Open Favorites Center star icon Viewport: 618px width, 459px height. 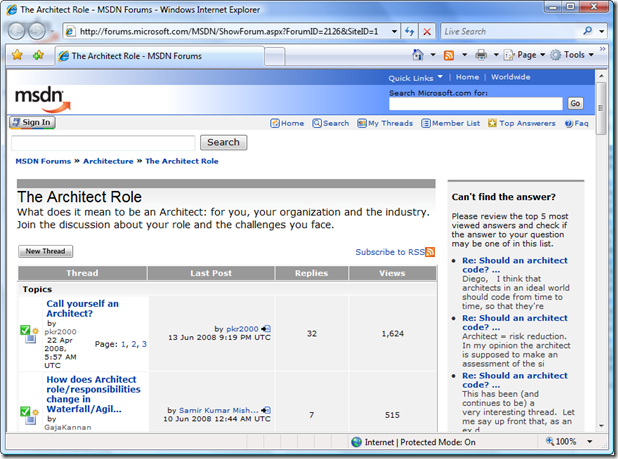[17, 55]
